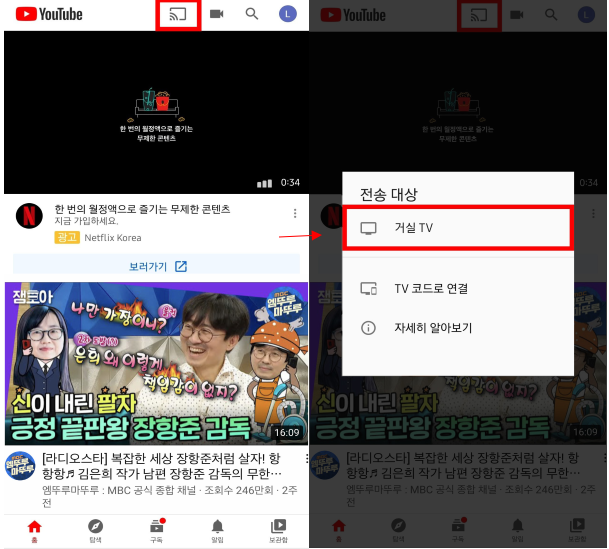Tap the TV monitor icon beside 거실 TV
Viewport: 609px width, 549px height.
[x=368, y=228]
